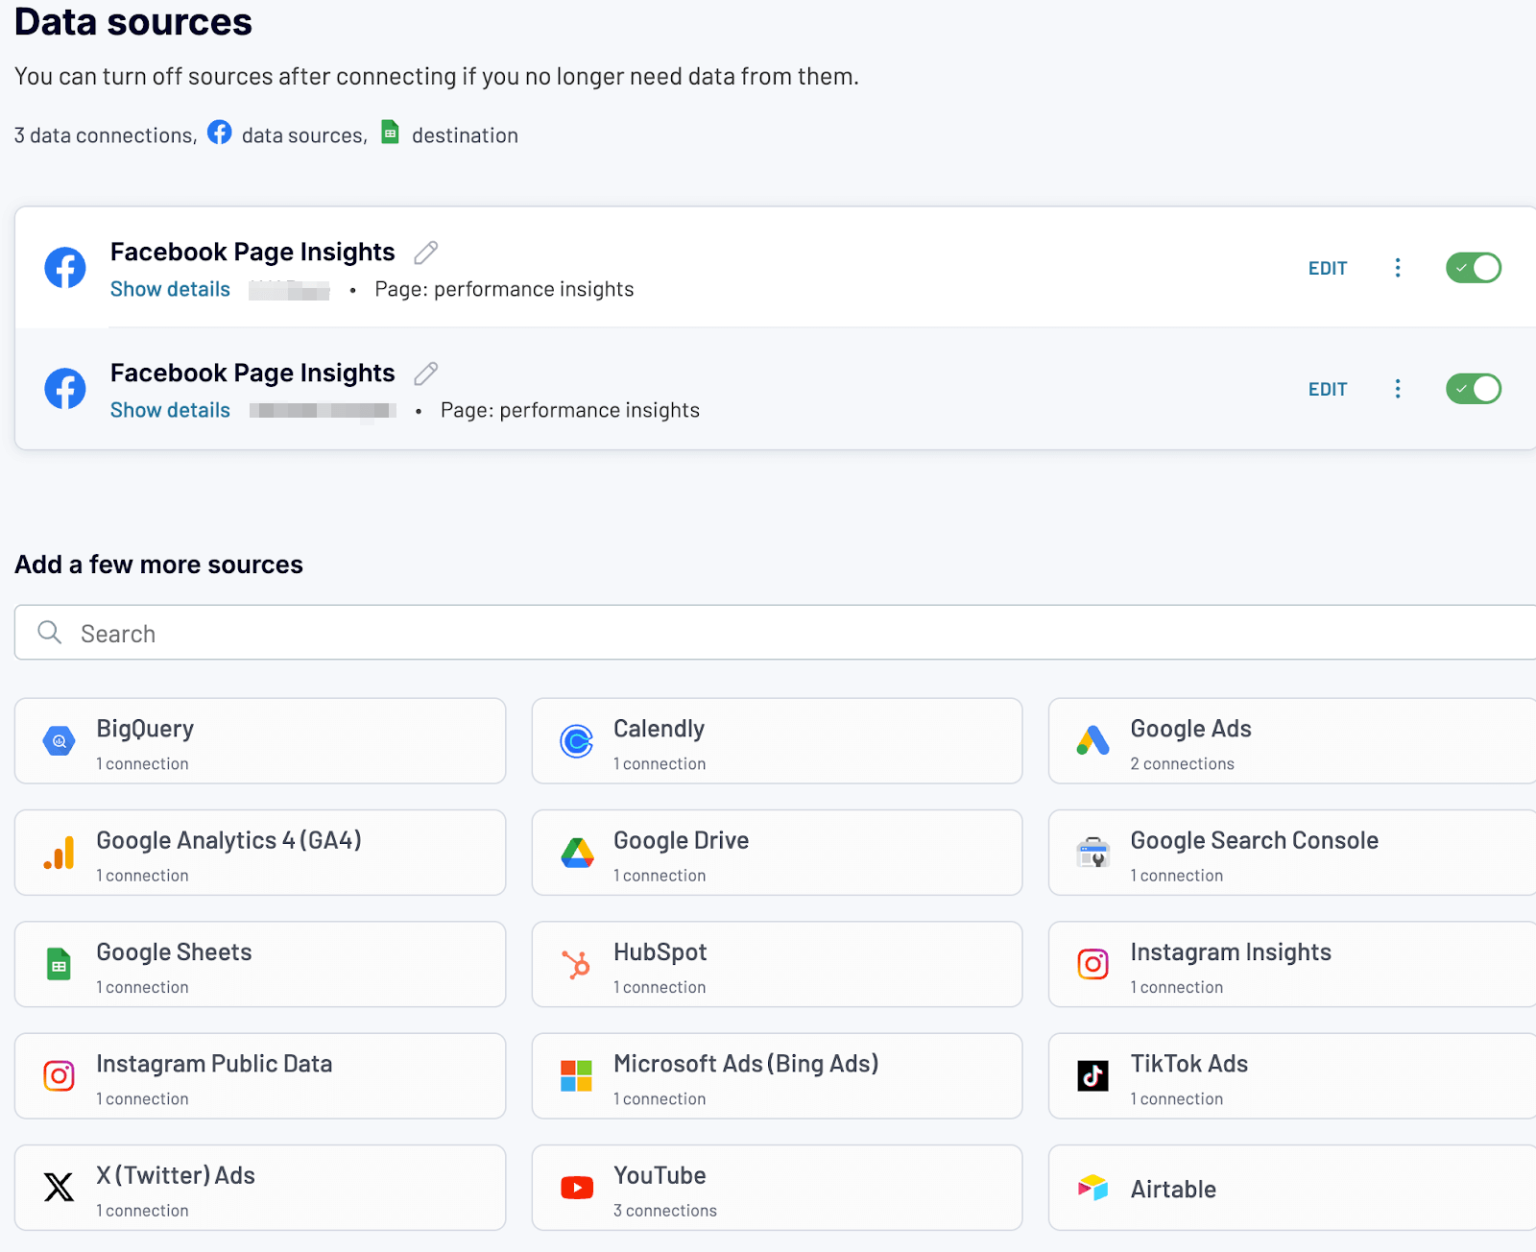Click the X (Twitter) Ads logo icon

coord(59,1187)
